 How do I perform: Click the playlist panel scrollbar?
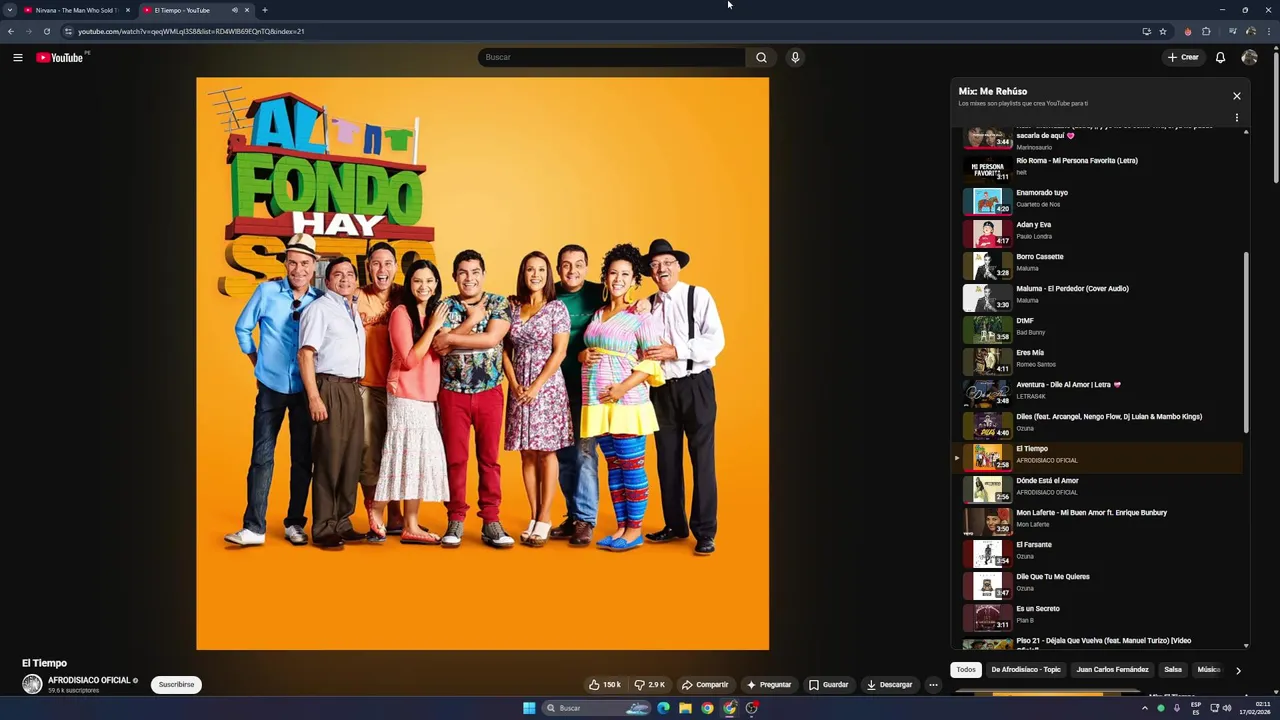1246,342
